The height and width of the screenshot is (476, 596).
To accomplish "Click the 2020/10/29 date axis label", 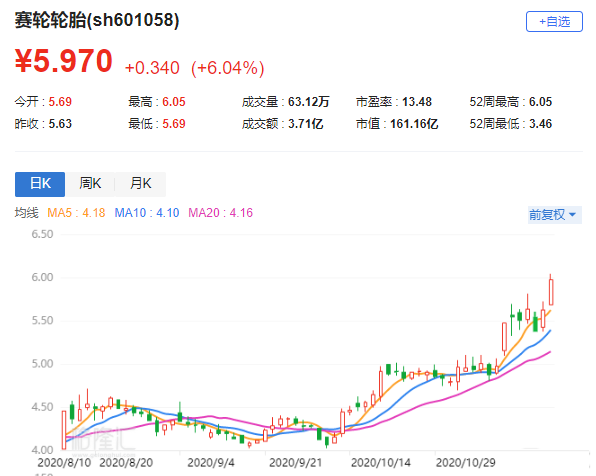I will [465, 463].
